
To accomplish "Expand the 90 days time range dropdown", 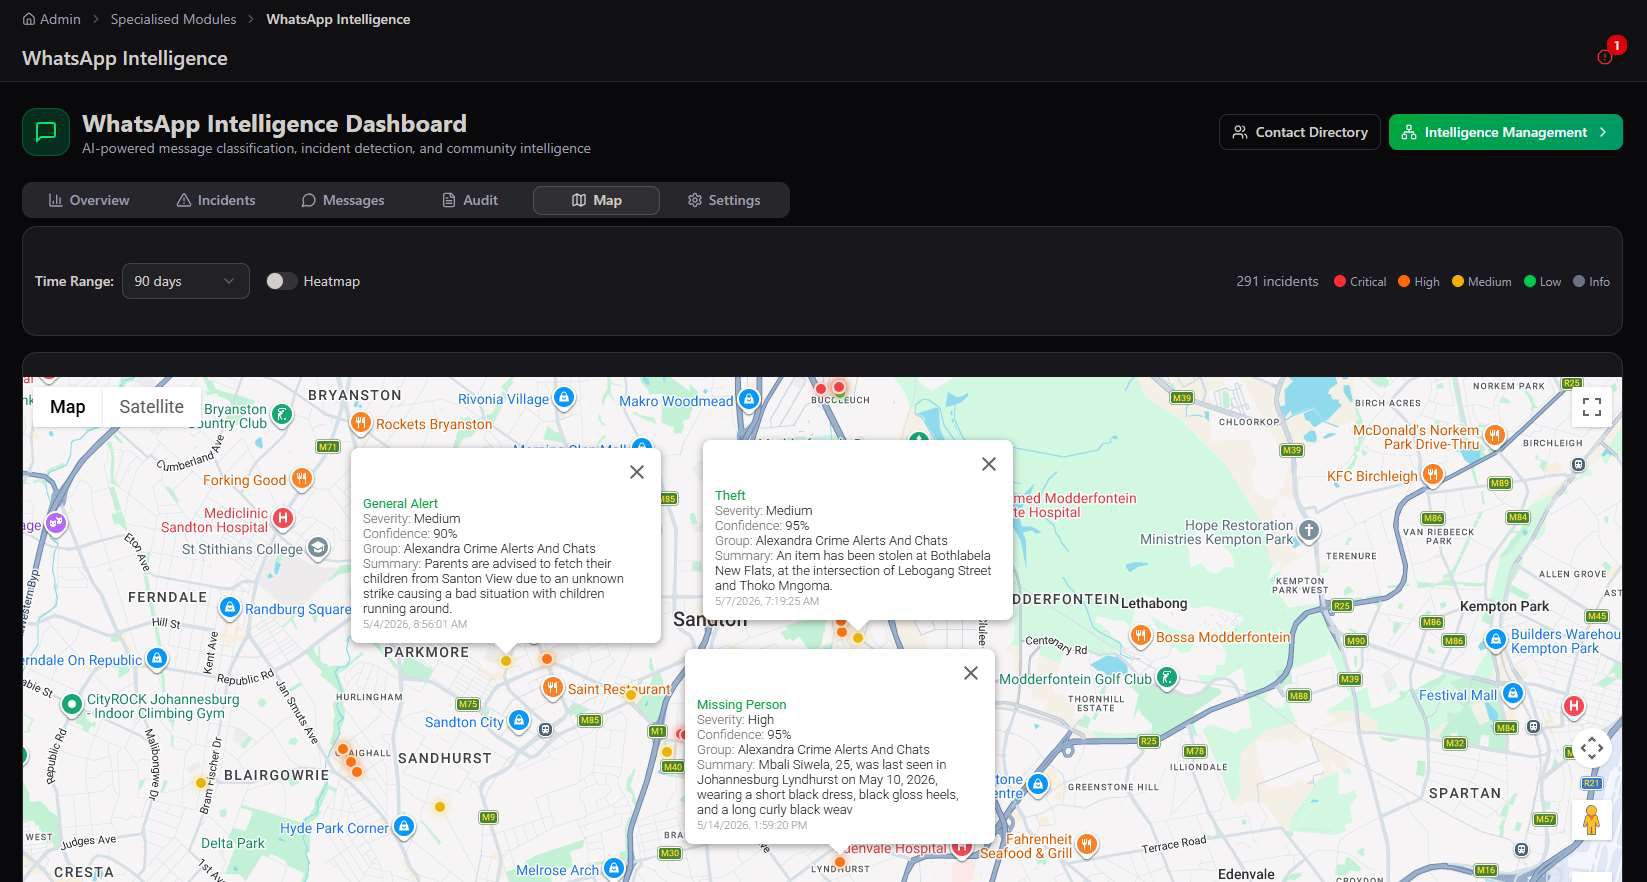I will click(185, 281).
